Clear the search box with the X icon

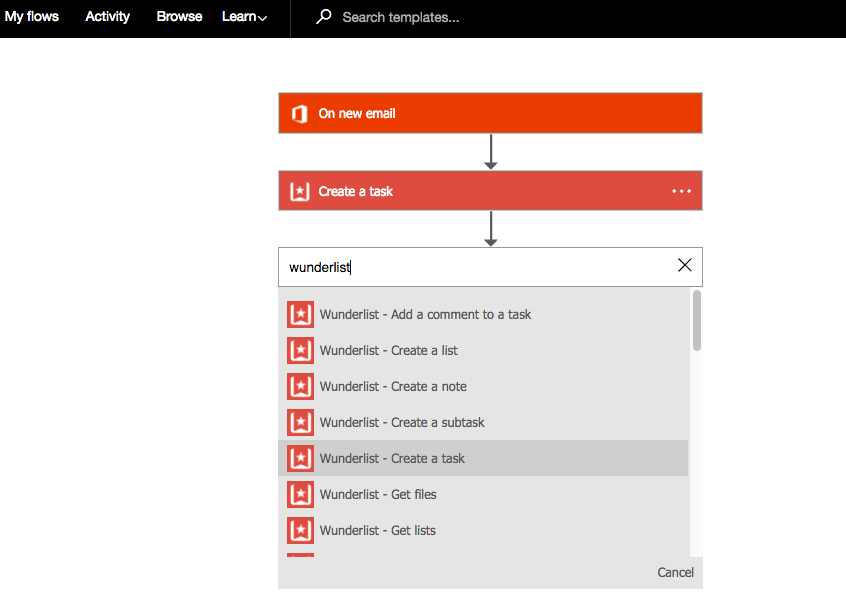pos(685,266)
